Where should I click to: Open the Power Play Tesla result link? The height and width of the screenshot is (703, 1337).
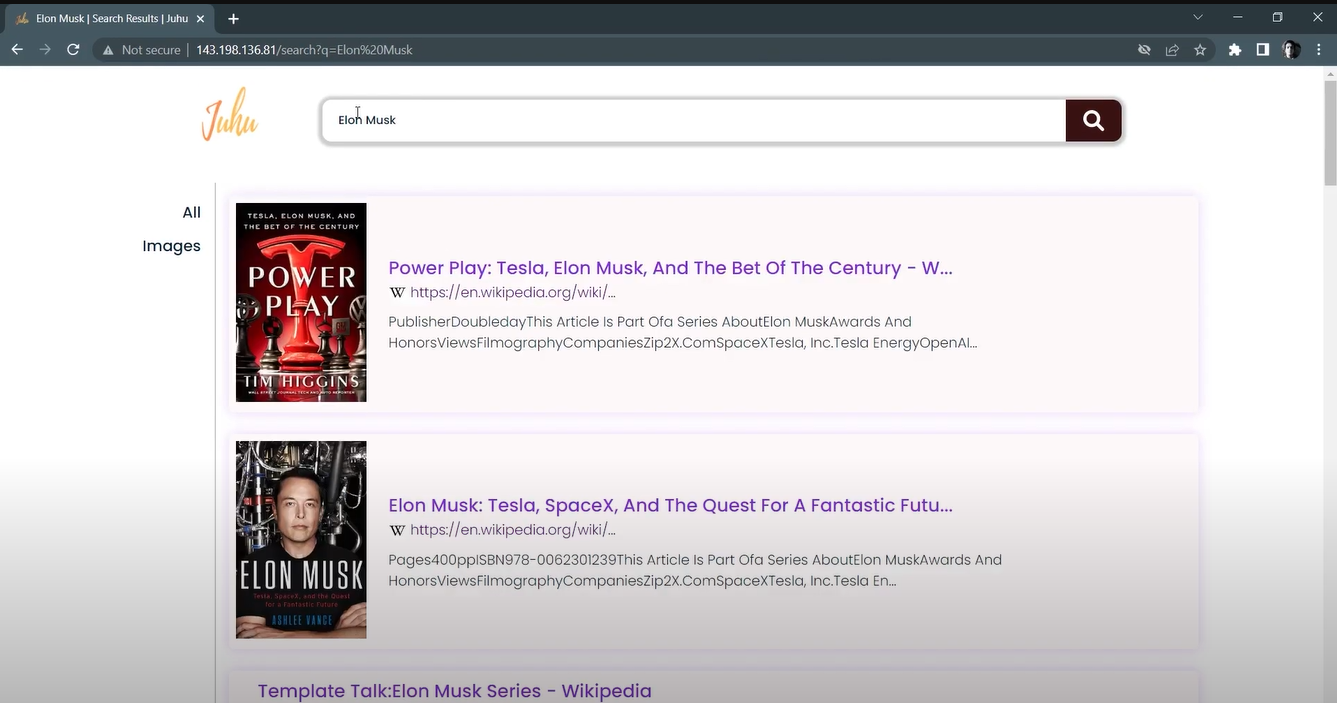(669, 268)
